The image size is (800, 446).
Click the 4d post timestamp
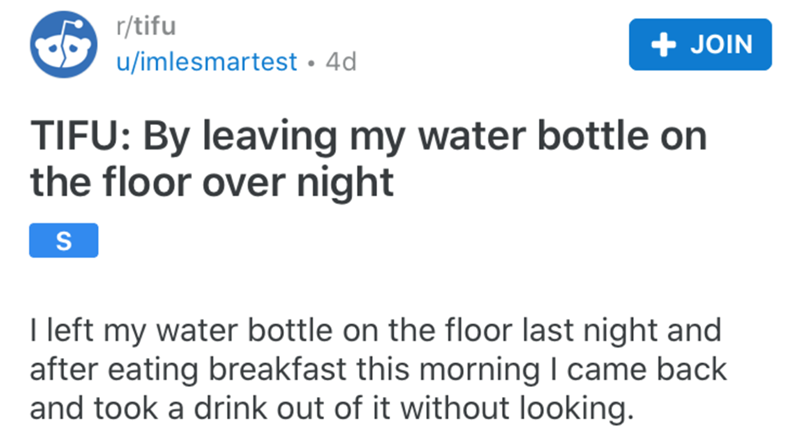(341, 62)
